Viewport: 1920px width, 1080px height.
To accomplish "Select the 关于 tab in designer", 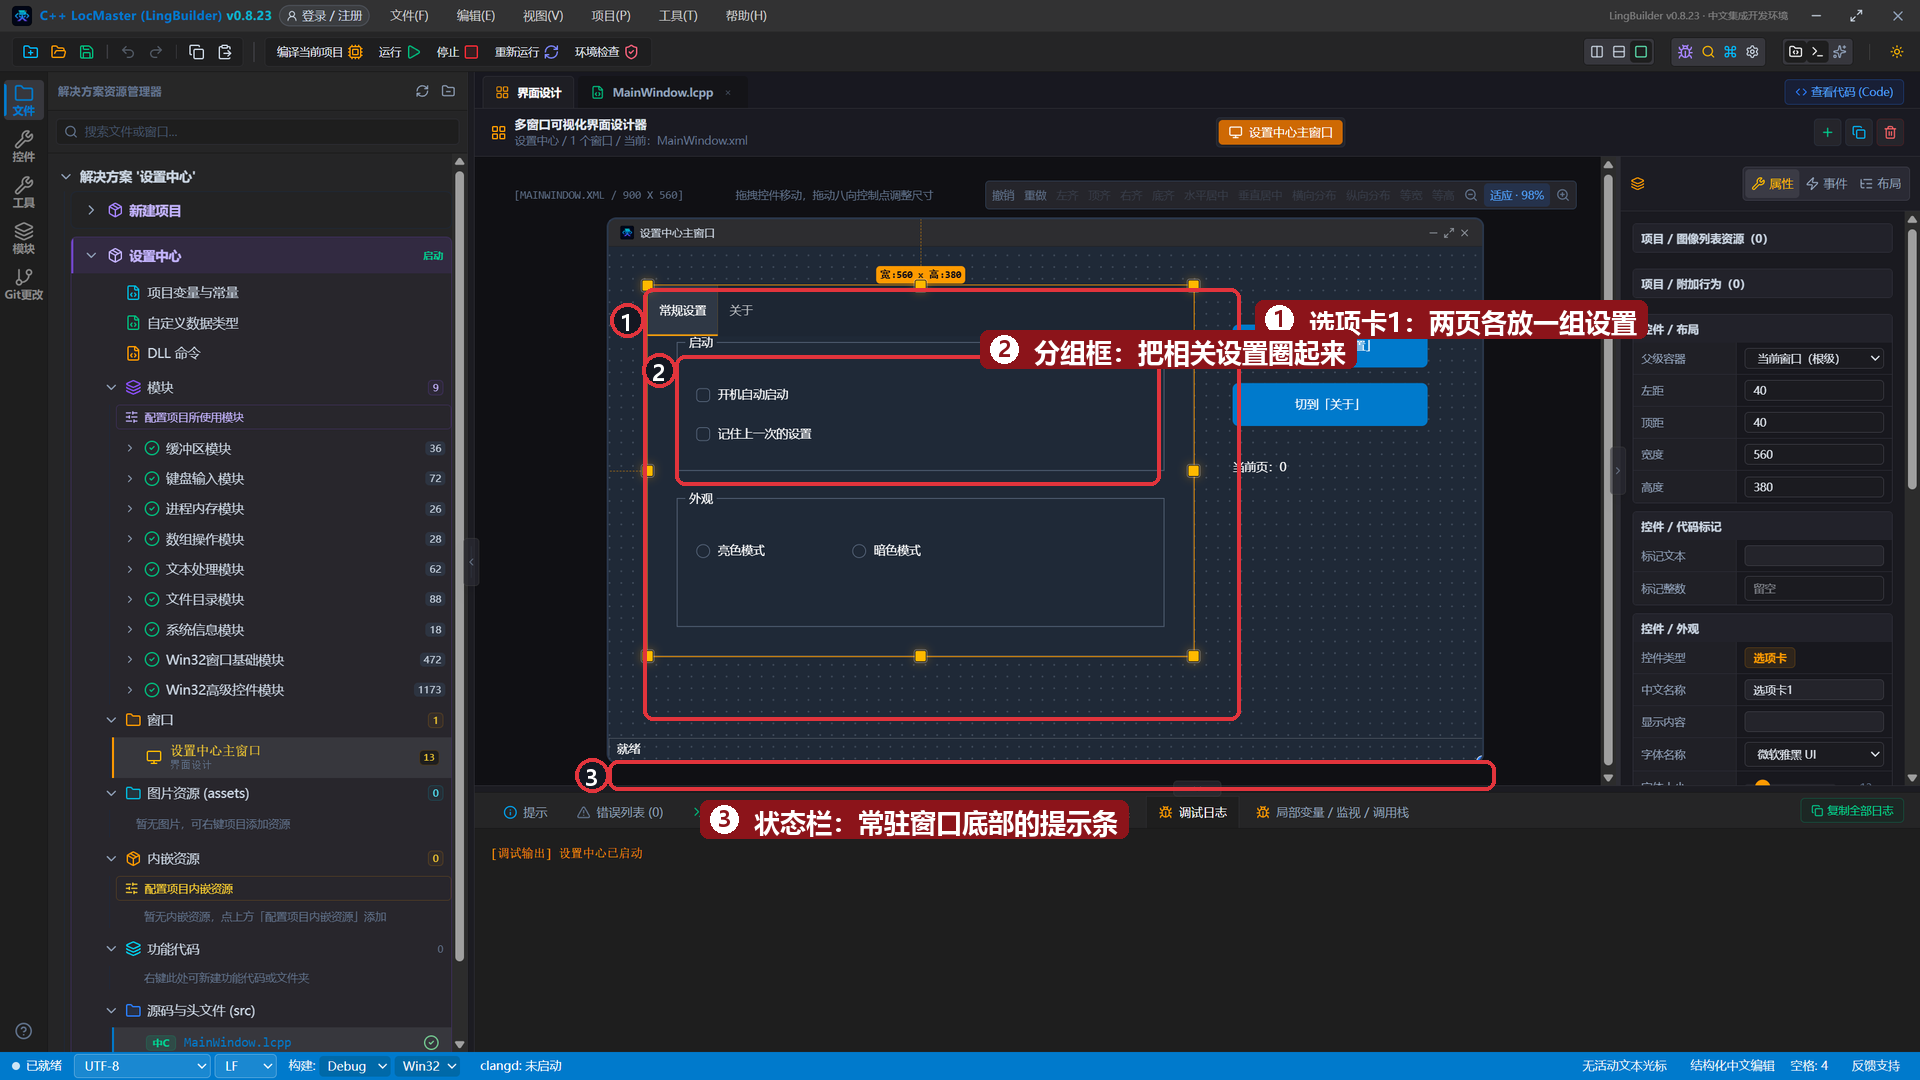I will pyautogui.click(x=740, y=311).
